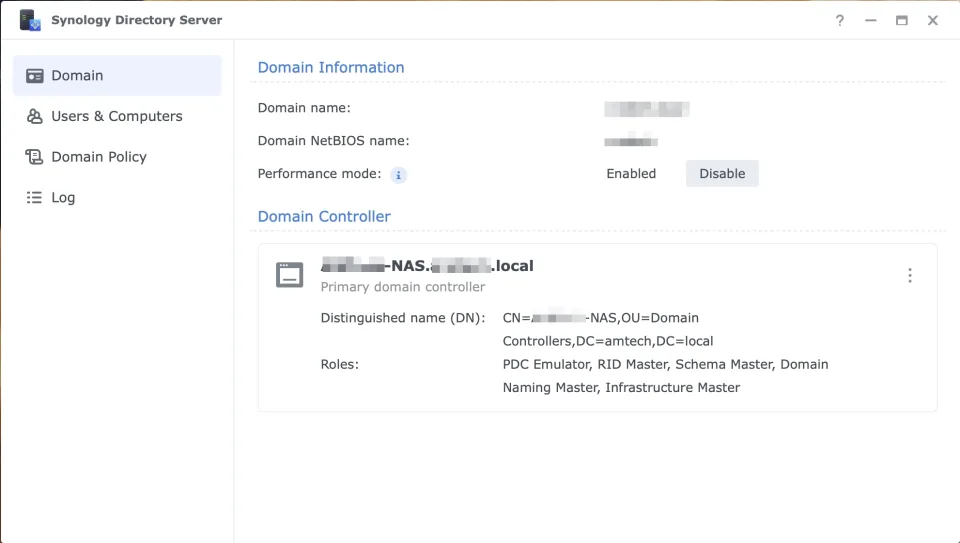Click the Domain Policy scroll icon
Viewport: 960px width, 543px height.
coord(34,157)
